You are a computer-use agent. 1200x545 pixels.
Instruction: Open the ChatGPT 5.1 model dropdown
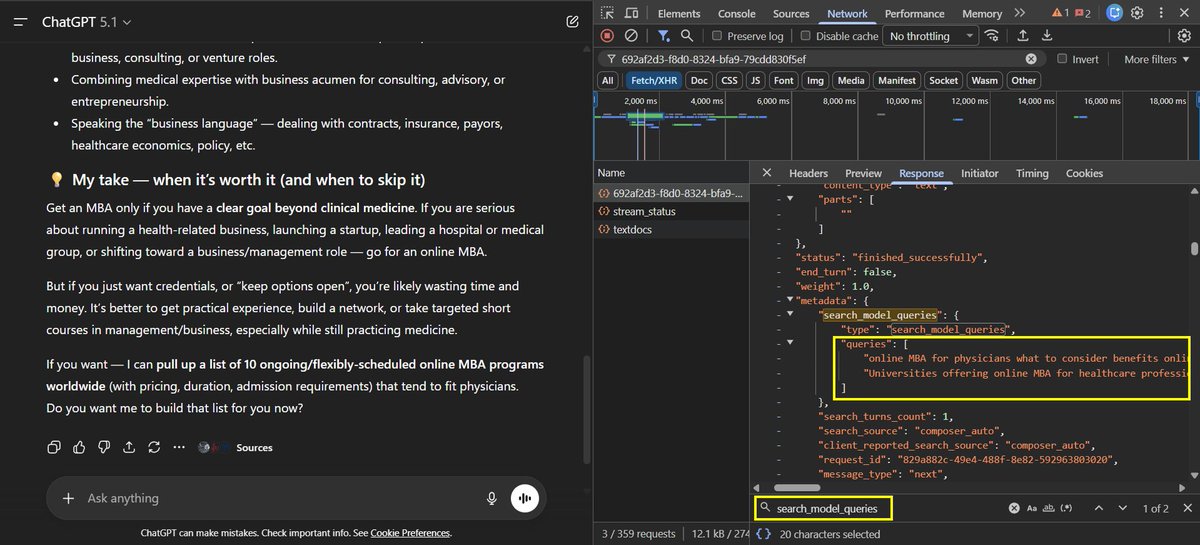(86, 21)
